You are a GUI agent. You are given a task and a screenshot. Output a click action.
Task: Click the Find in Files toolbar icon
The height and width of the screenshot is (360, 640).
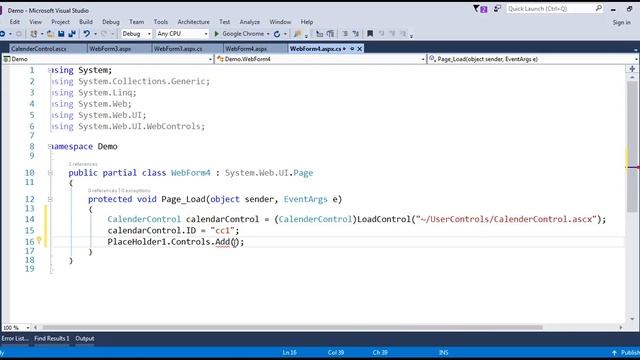(x=298, y=34)
